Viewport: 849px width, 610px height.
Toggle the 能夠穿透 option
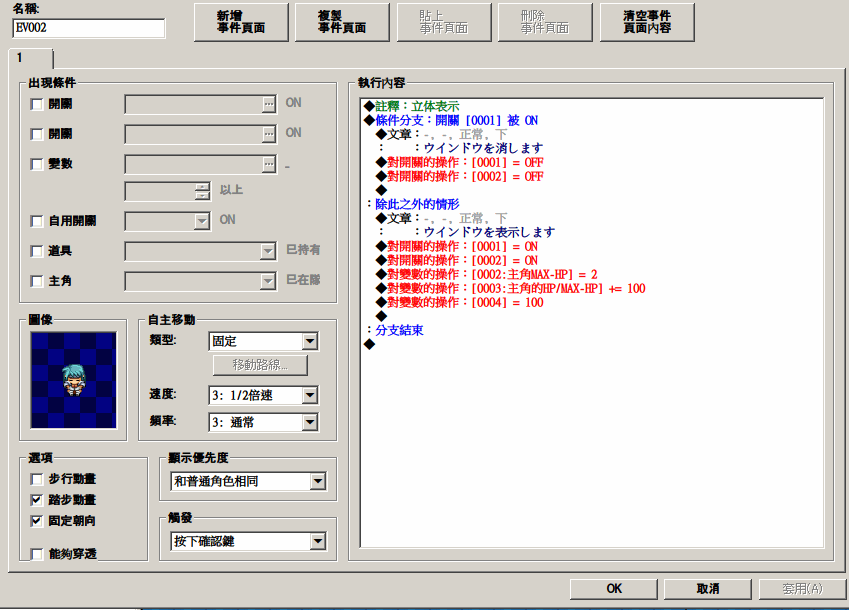[x=37, y=554]
